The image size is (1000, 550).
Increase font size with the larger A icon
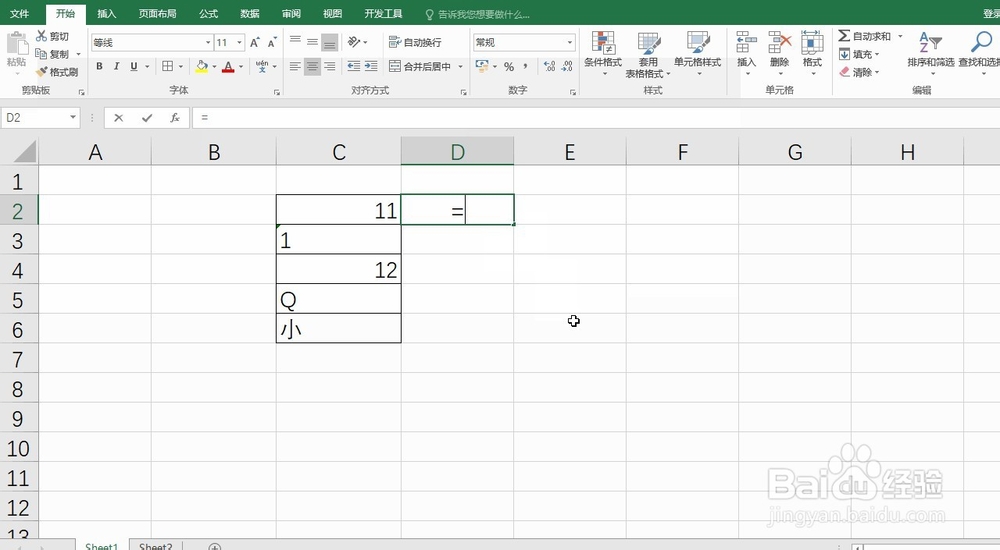254,43
